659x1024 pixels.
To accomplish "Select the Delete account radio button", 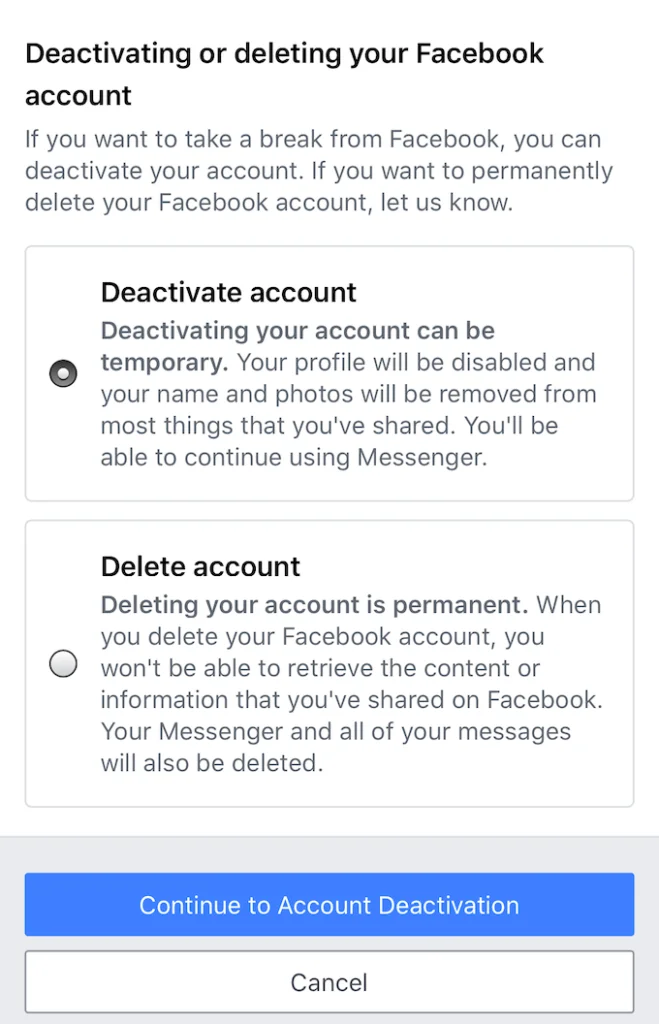I will pos(63,664).
